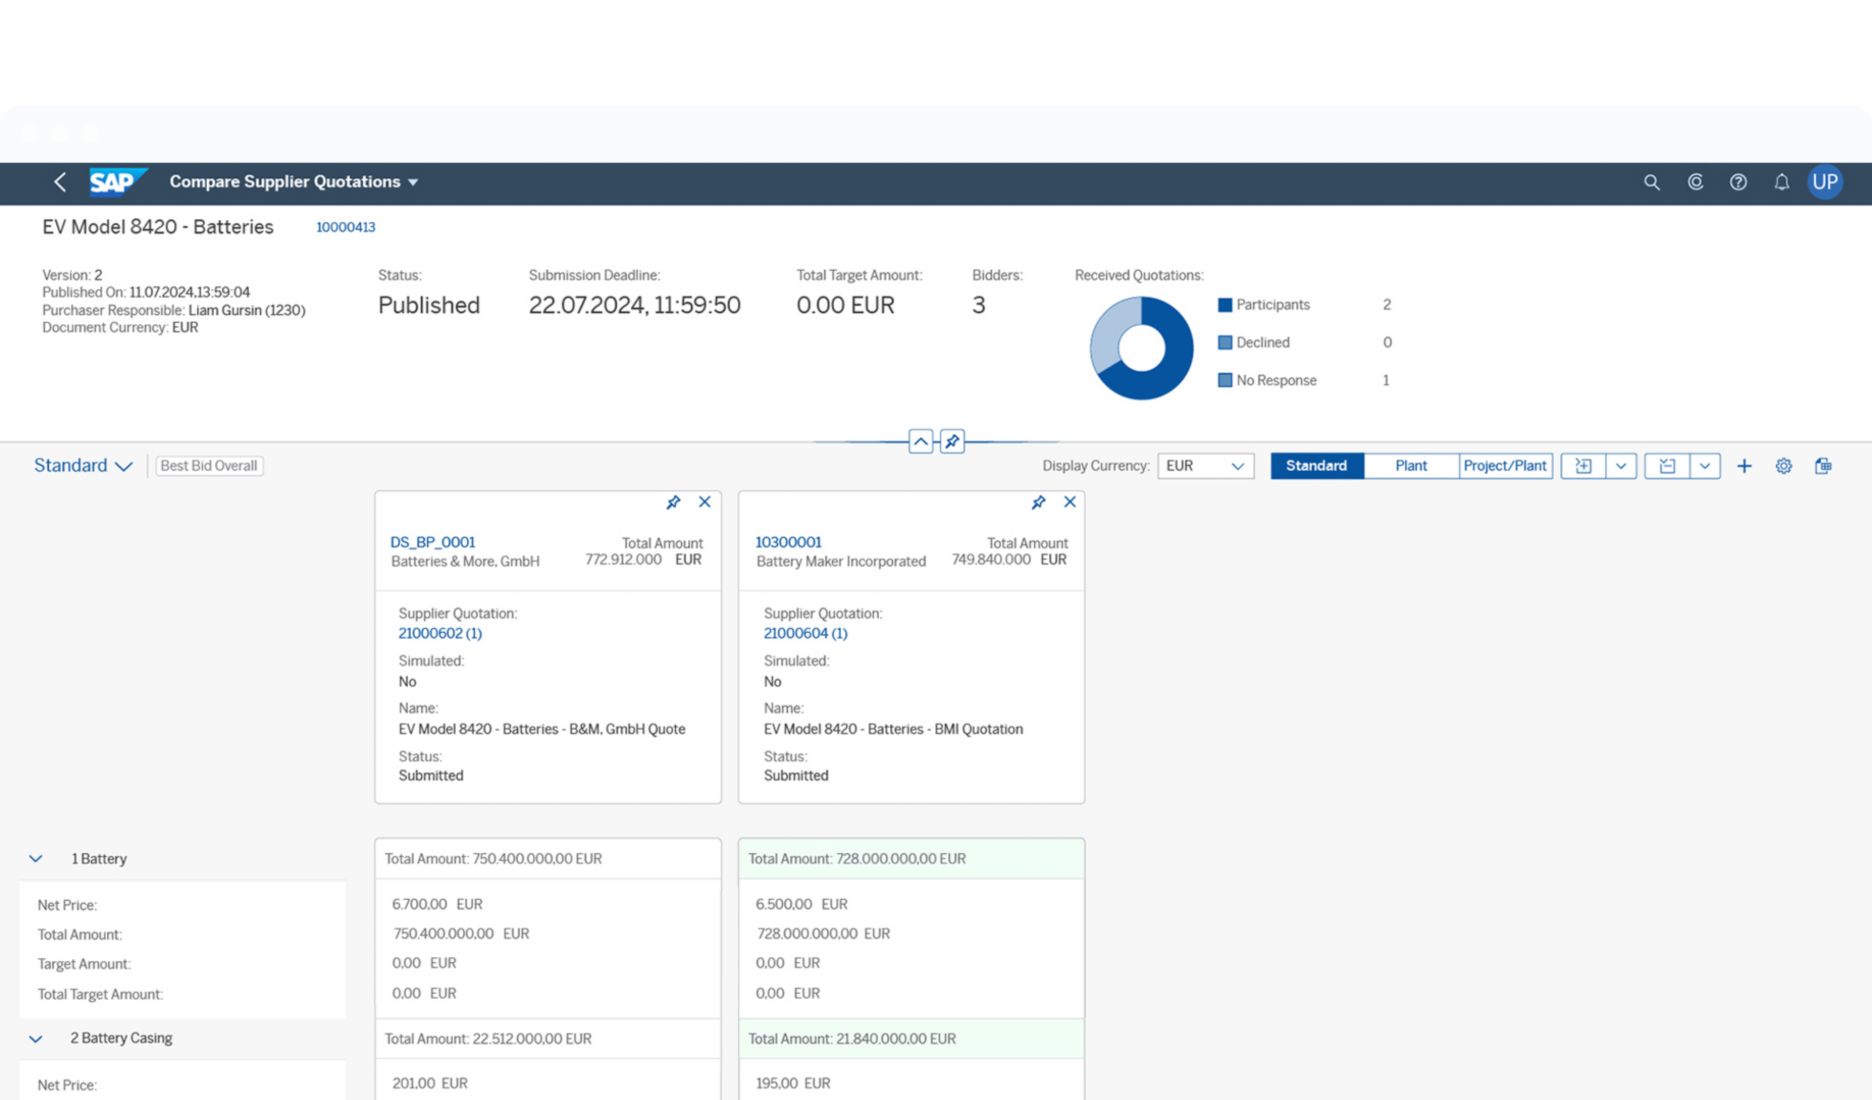Switch comparison view to Plant

click(1410, 466)
